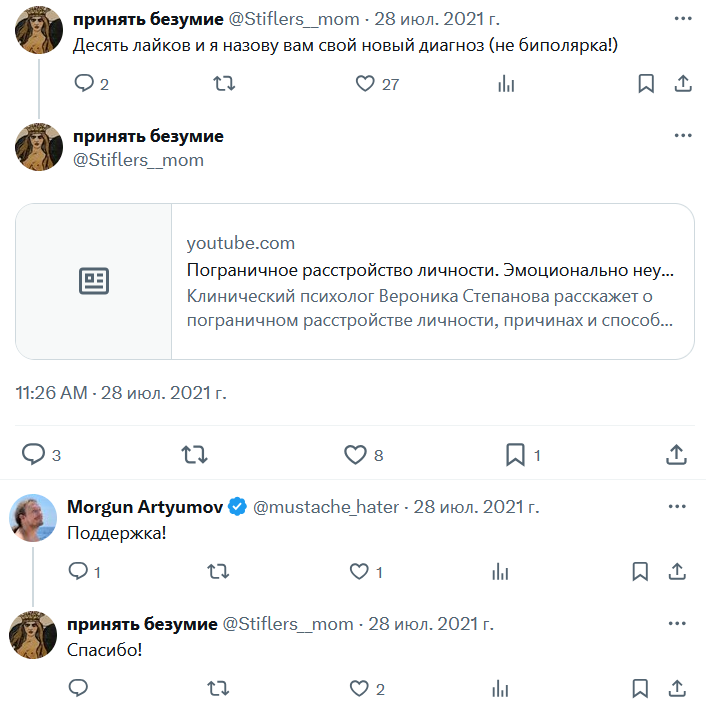Open more options for main YouTube-link tweet
Screen dimensions: 706x721
(x=683, y=136)
